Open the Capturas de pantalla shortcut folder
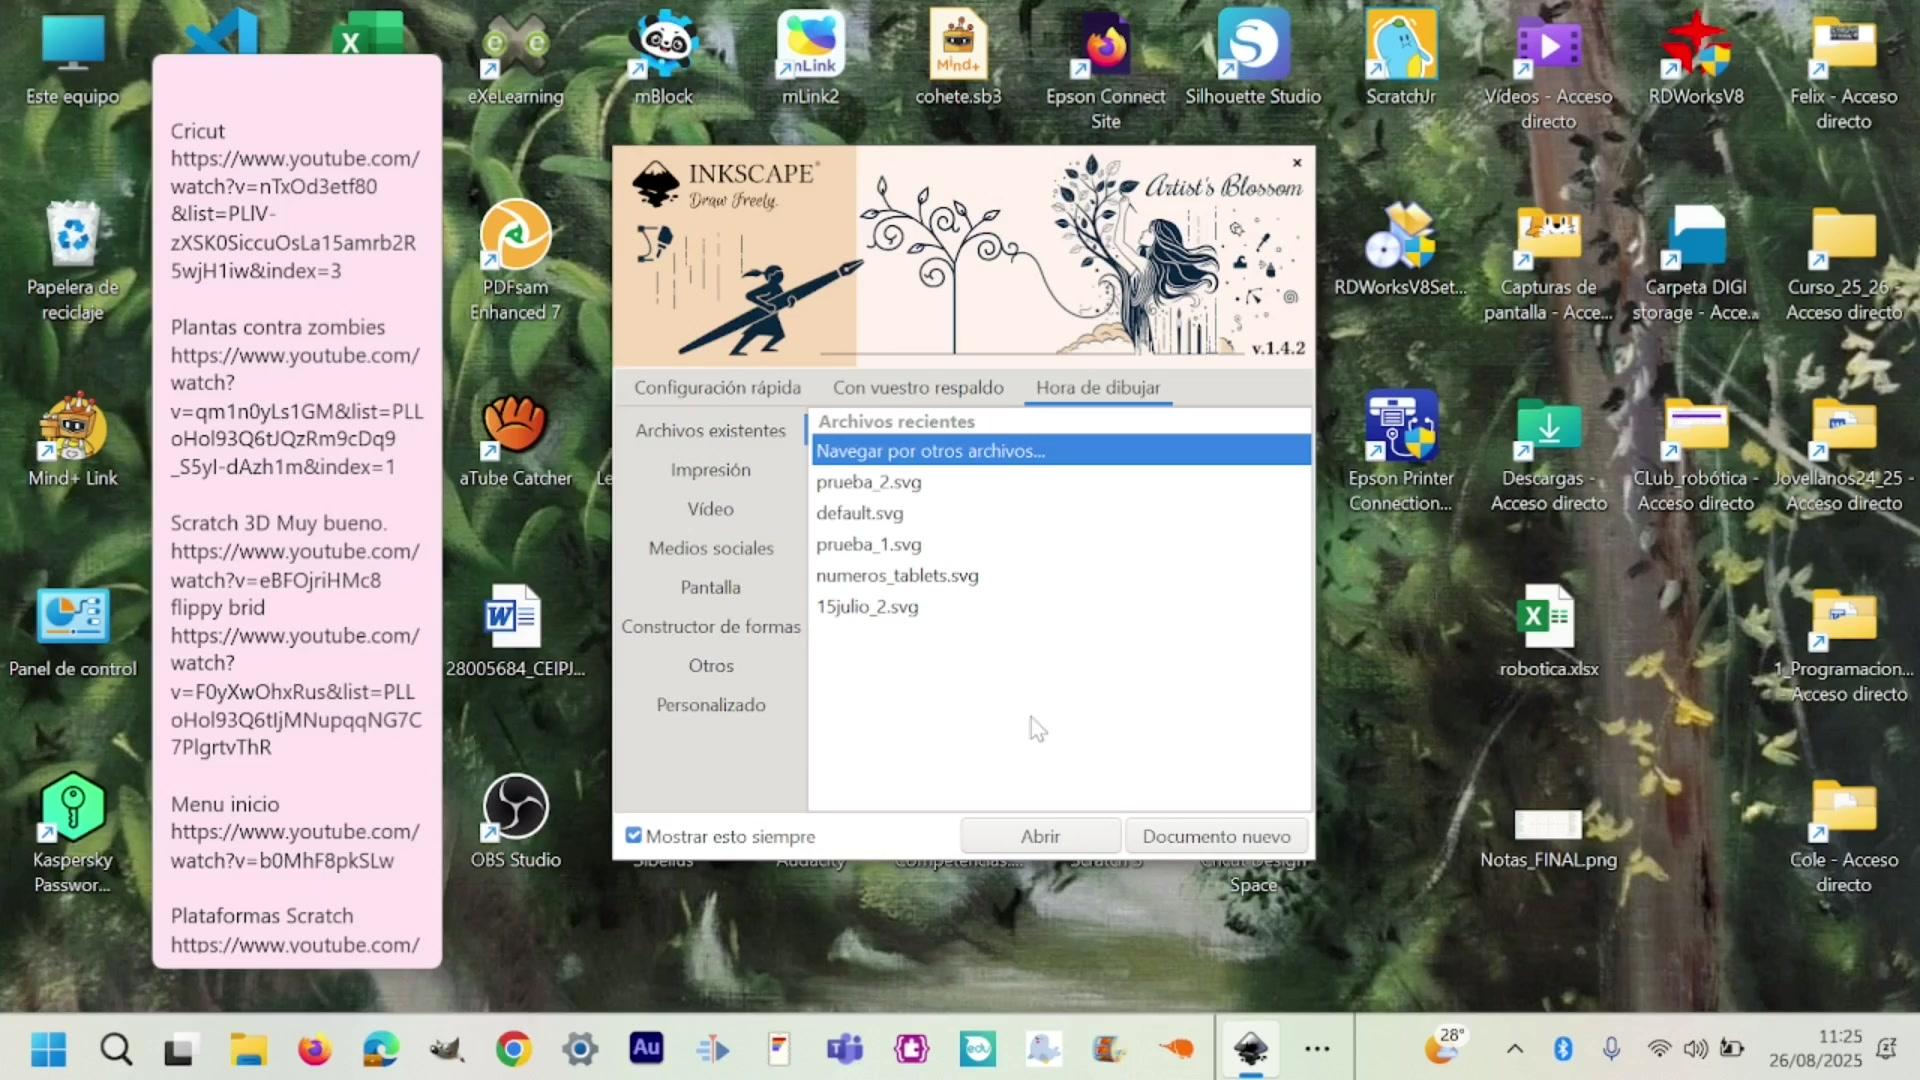 tap(1548, 262)
